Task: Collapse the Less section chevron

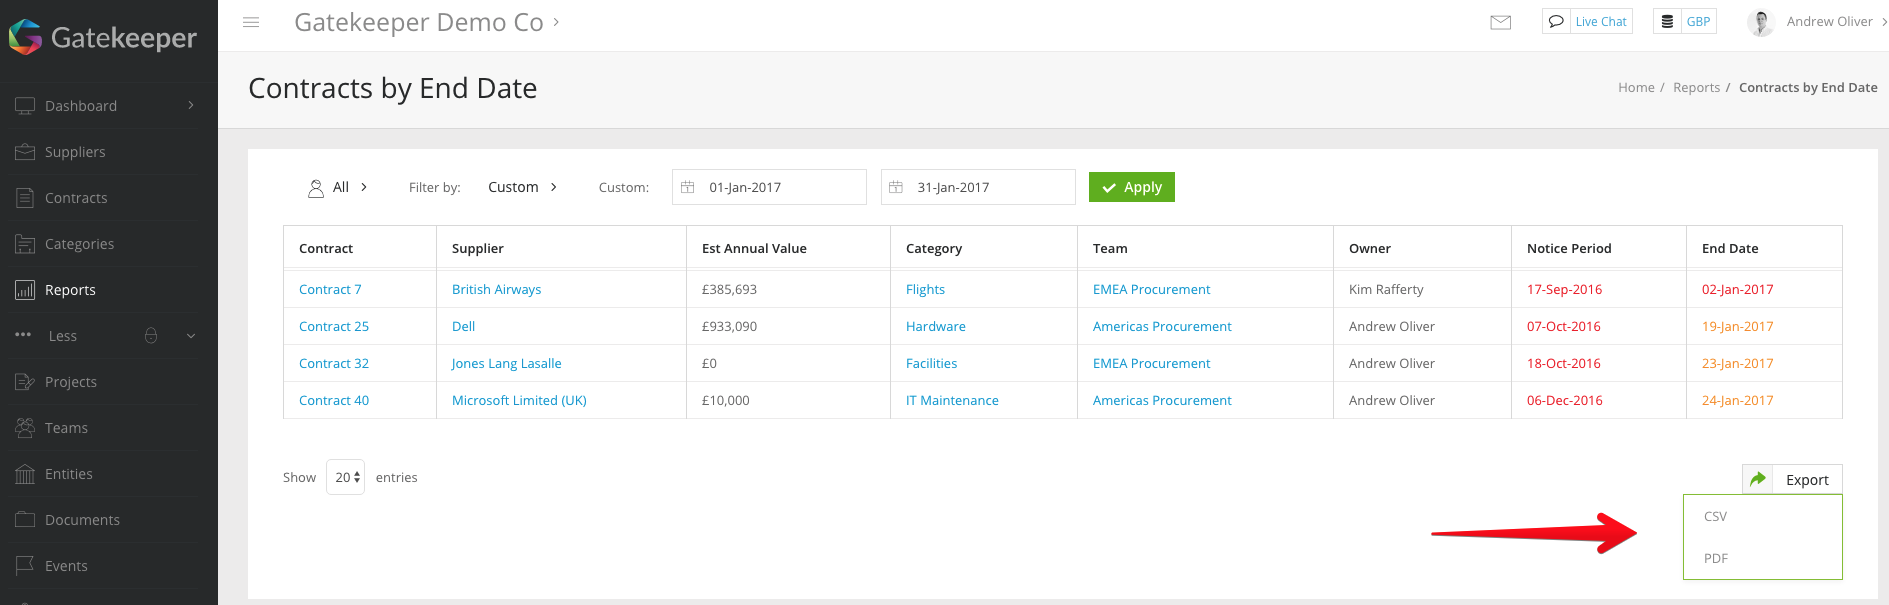Action: click(191, 336)
